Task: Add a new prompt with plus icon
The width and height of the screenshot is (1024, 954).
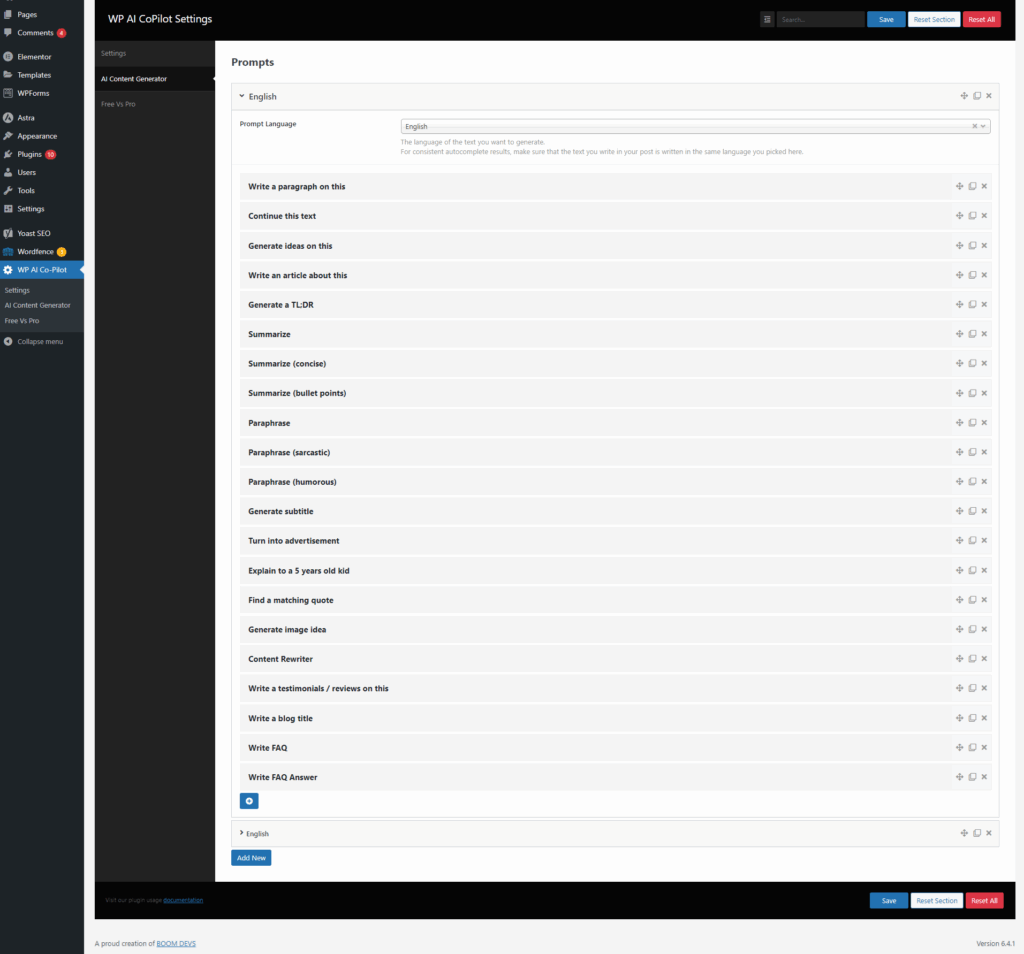Action: 249,801
